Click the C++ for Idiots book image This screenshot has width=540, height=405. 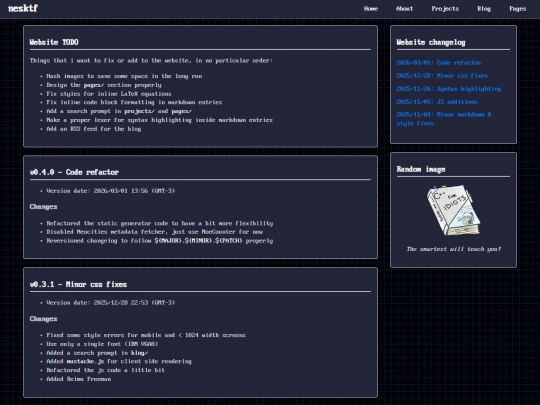(x=453, y=210)
